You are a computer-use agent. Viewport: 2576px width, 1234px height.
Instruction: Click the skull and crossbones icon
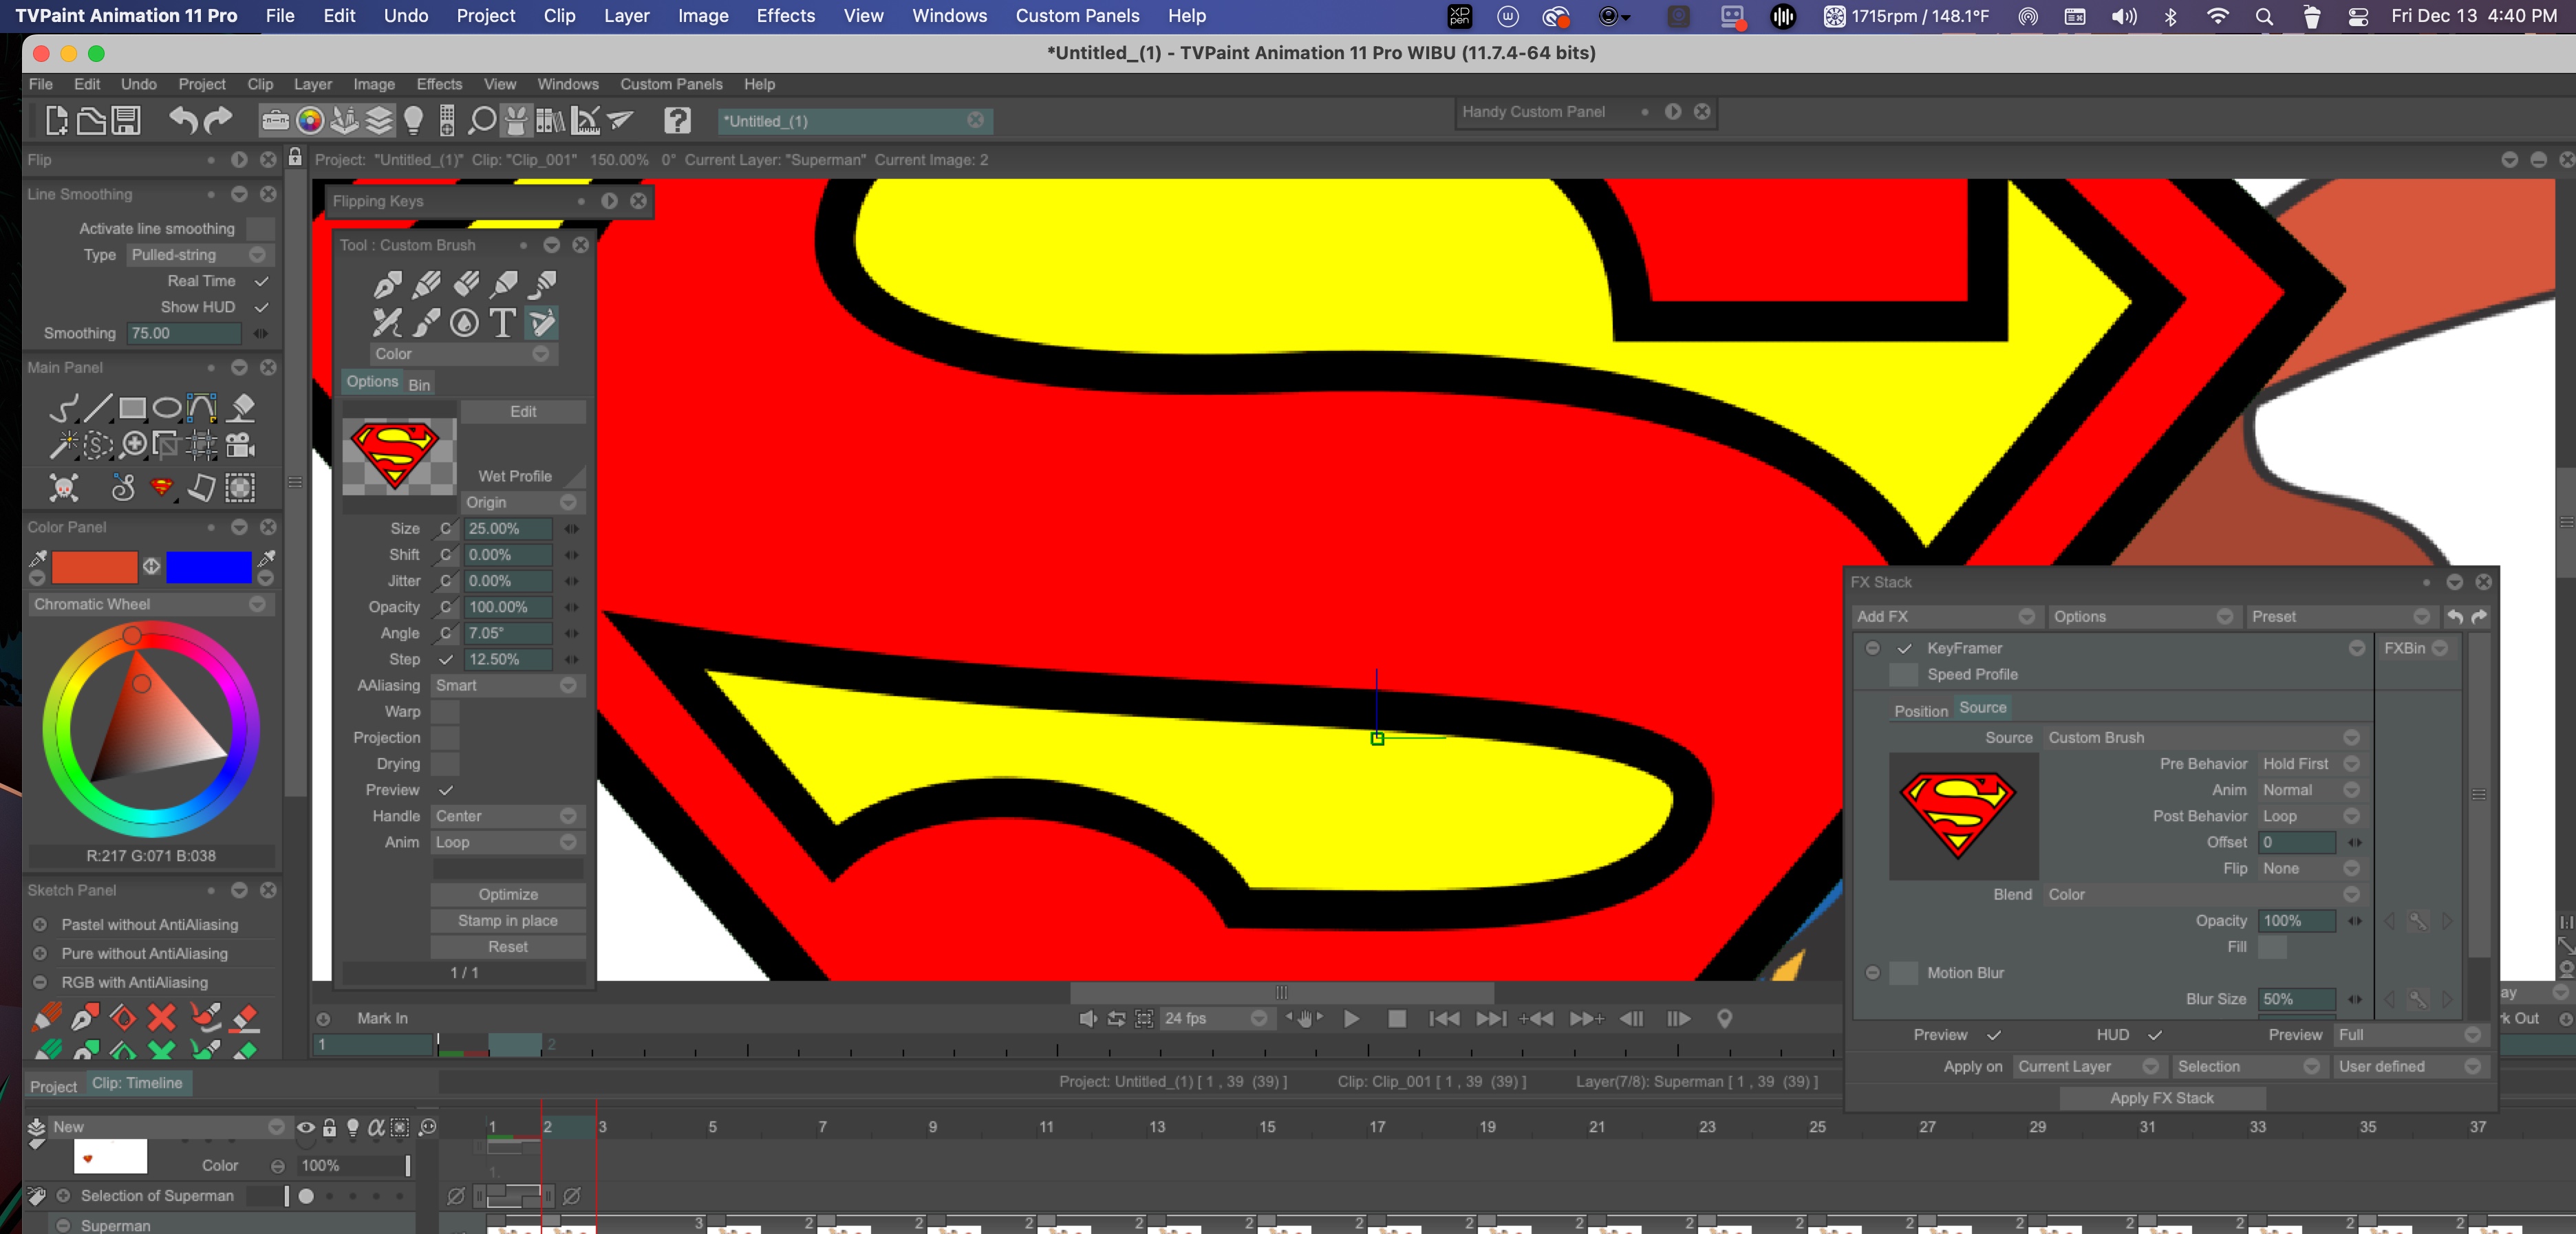64,487
